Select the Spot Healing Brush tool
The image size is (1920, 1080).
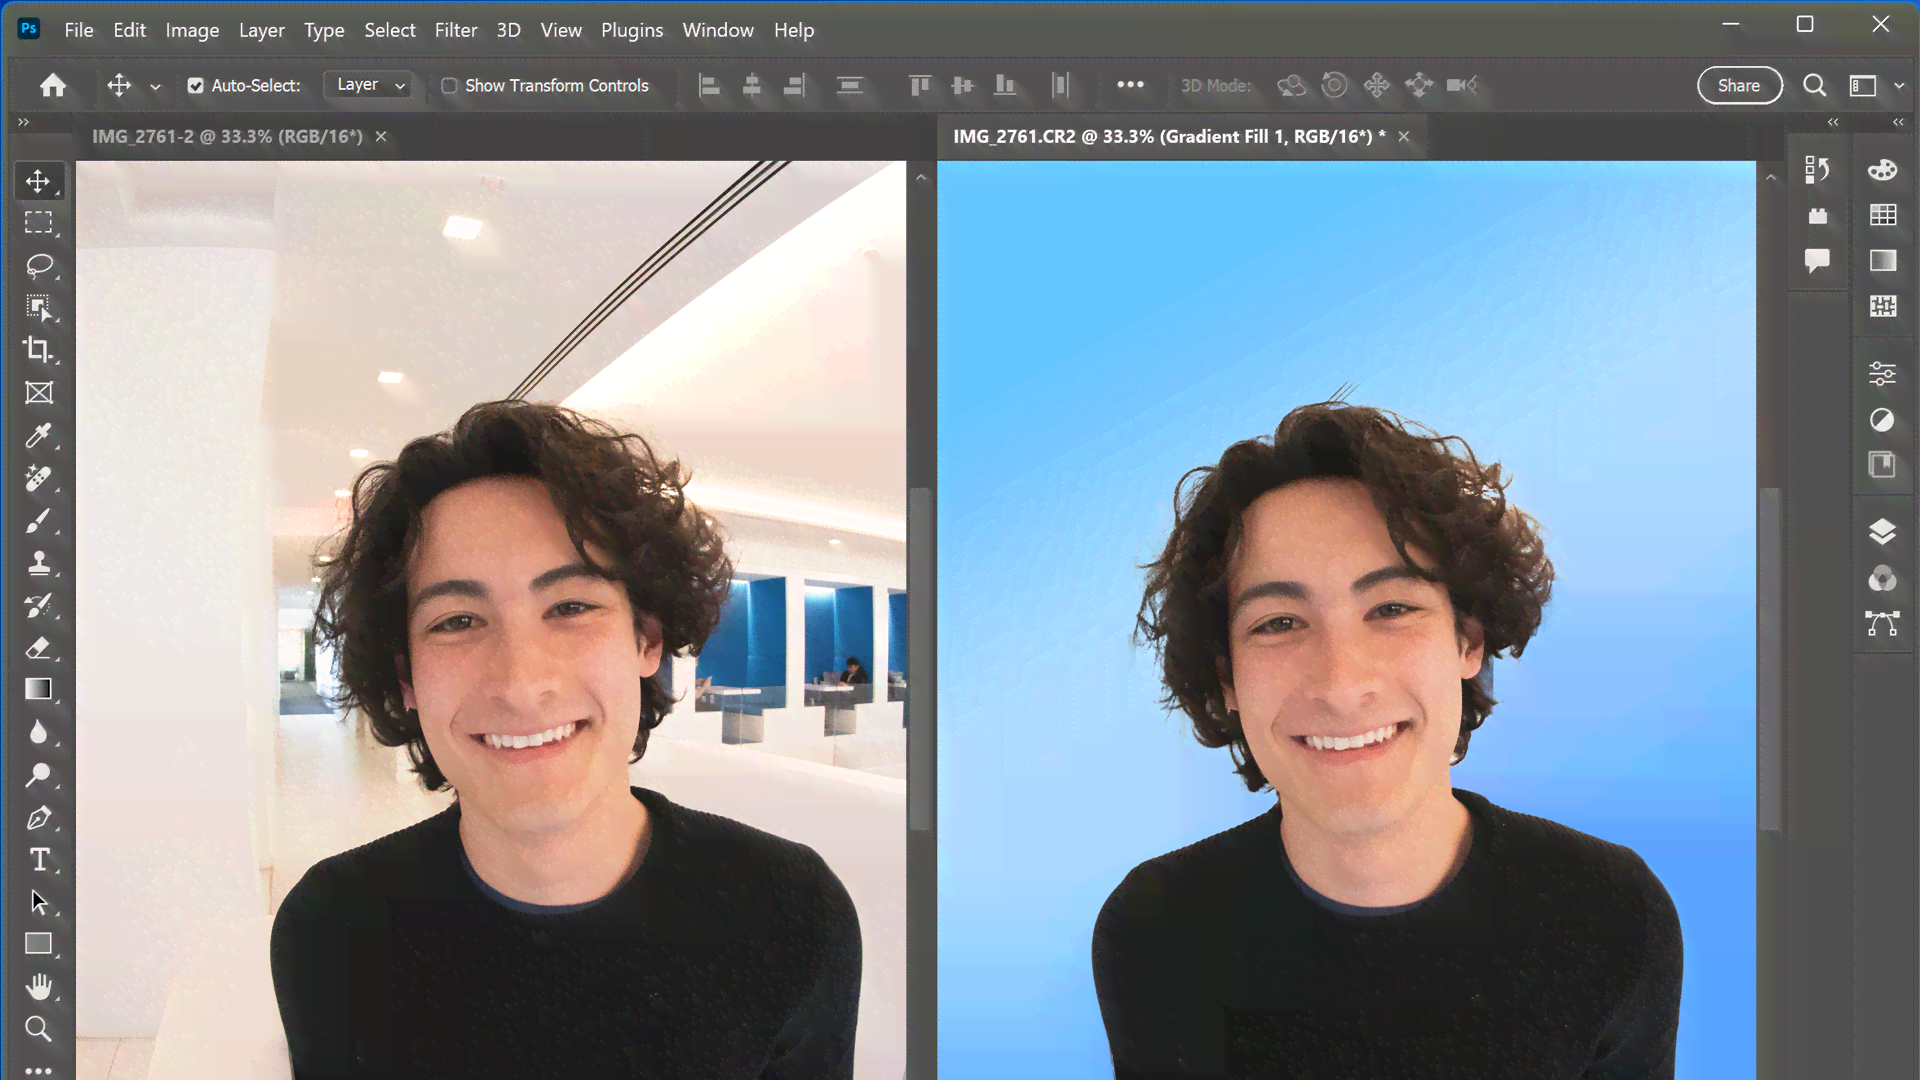coord(38,478)
